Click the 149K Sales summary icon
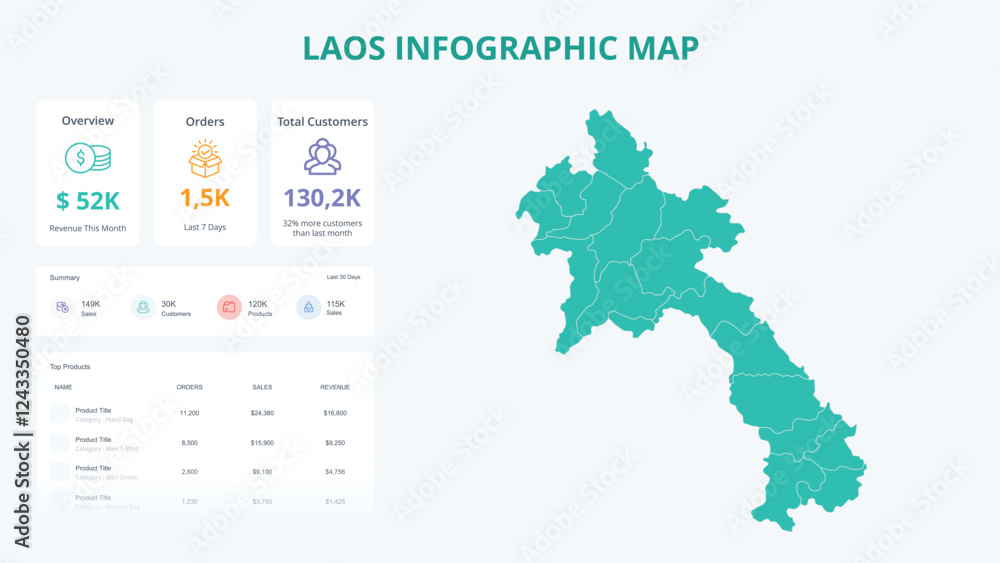The width and height of the screenshot is (1000, 563). click(62, 307)
